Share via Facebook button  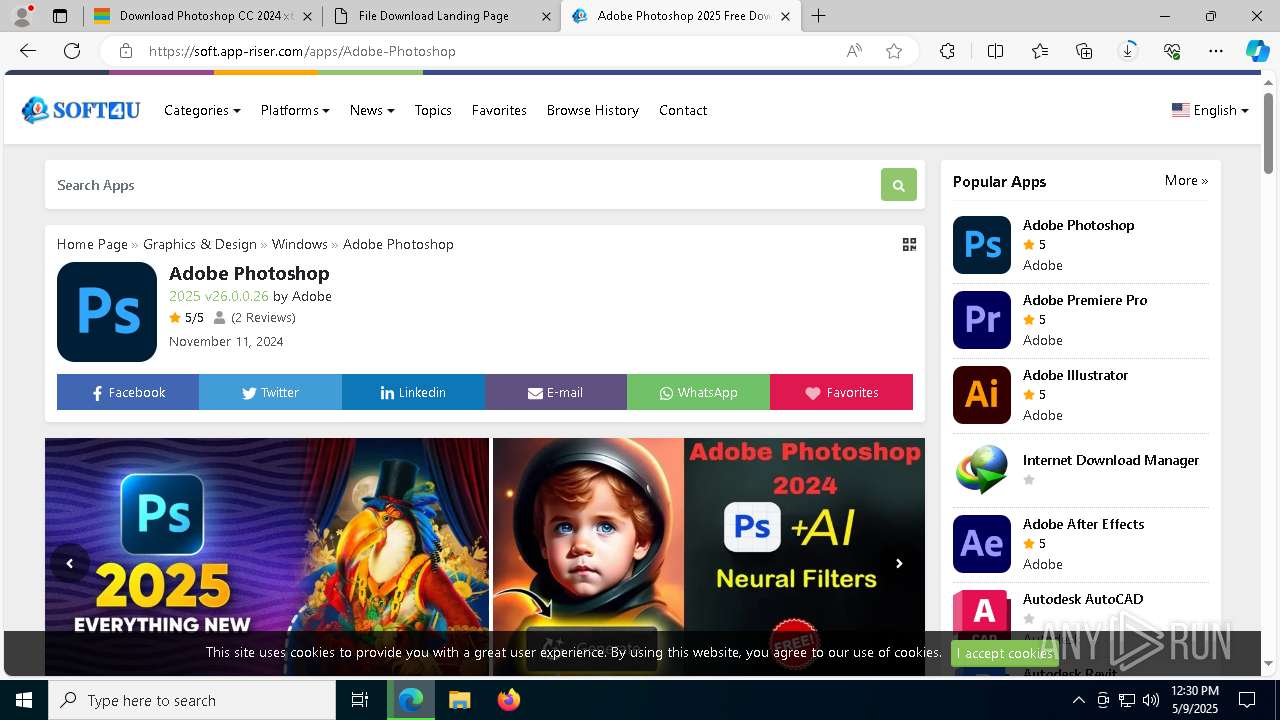pos(128,392)
